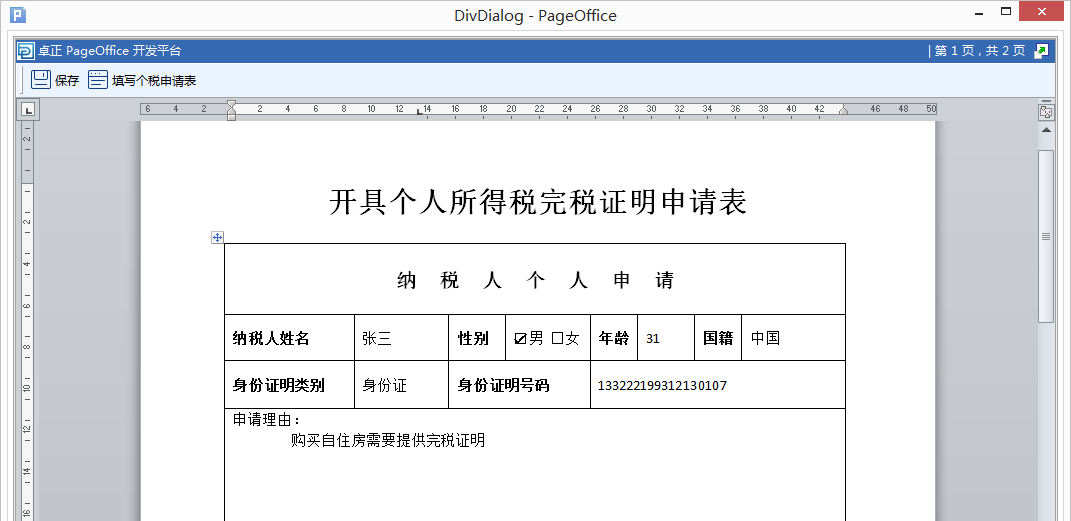Click the DivDialog window app icon

click(x=18, y=16)
